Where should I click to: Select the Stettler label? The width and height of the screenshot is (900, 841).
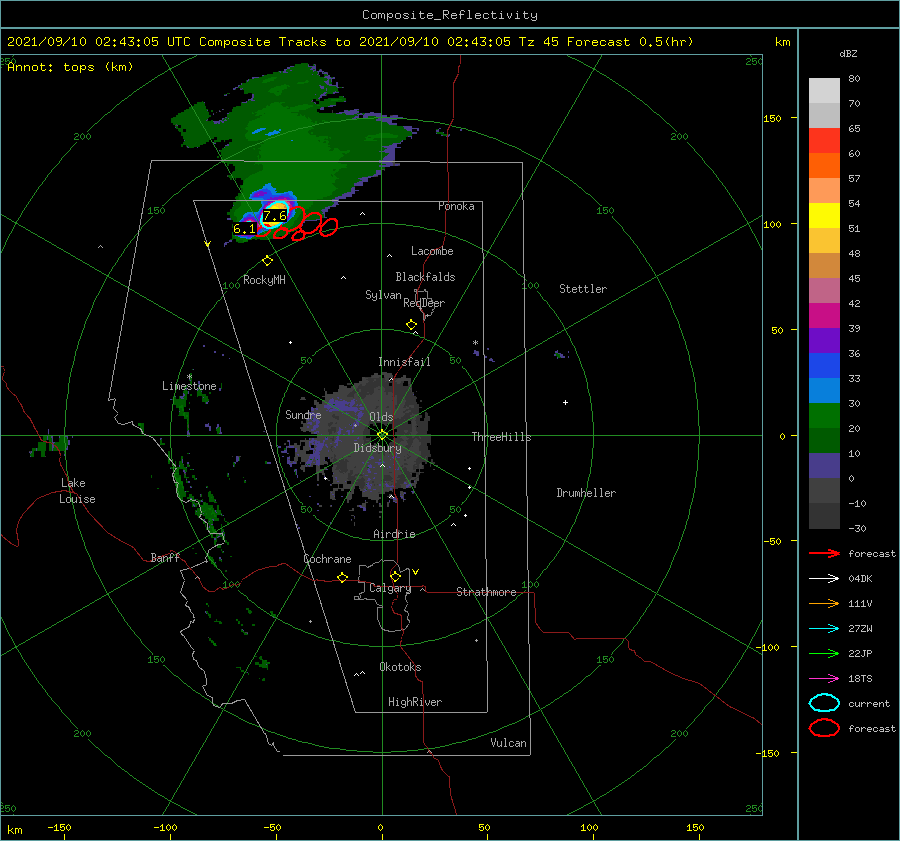(x=583, y=289)
